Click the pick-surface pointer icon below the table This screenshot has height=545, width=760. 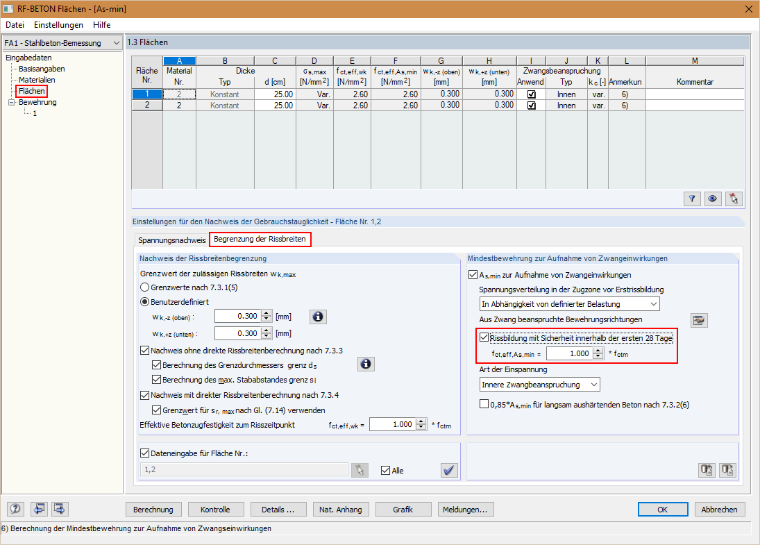click(733, 198)
